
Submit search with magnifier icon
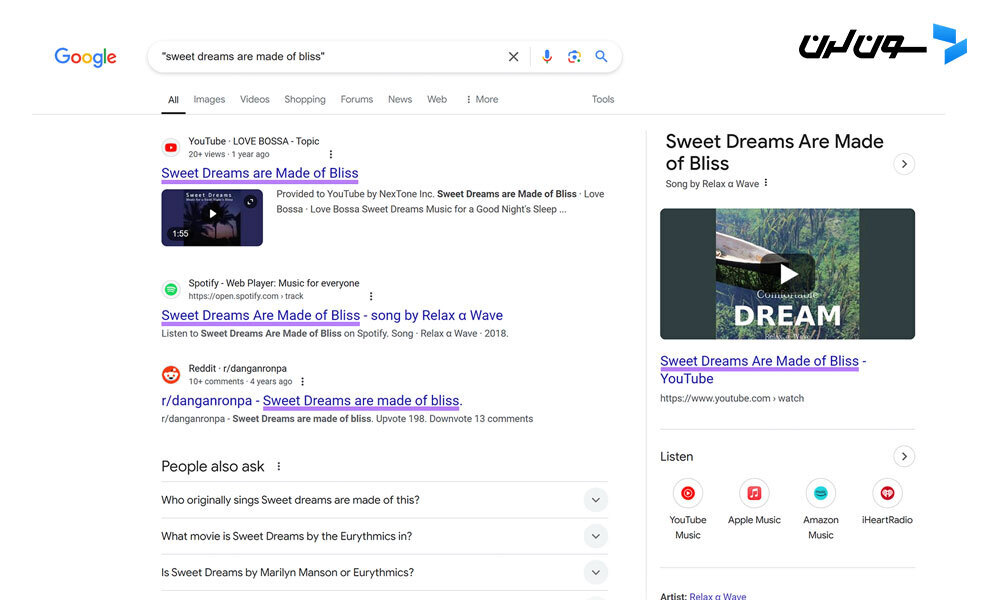coord(601,56)
